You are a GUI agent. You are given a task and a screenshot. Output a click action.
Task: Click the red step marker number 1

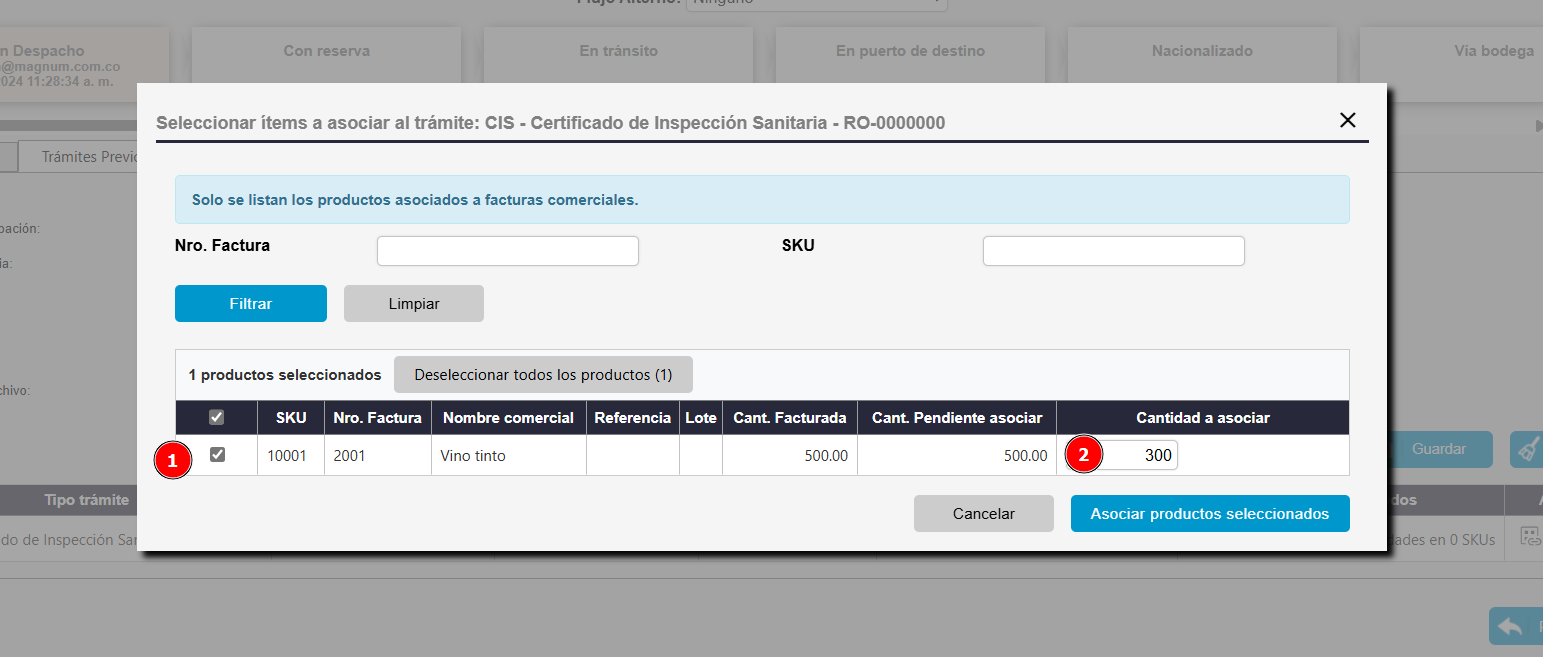(x=172, y=461)
